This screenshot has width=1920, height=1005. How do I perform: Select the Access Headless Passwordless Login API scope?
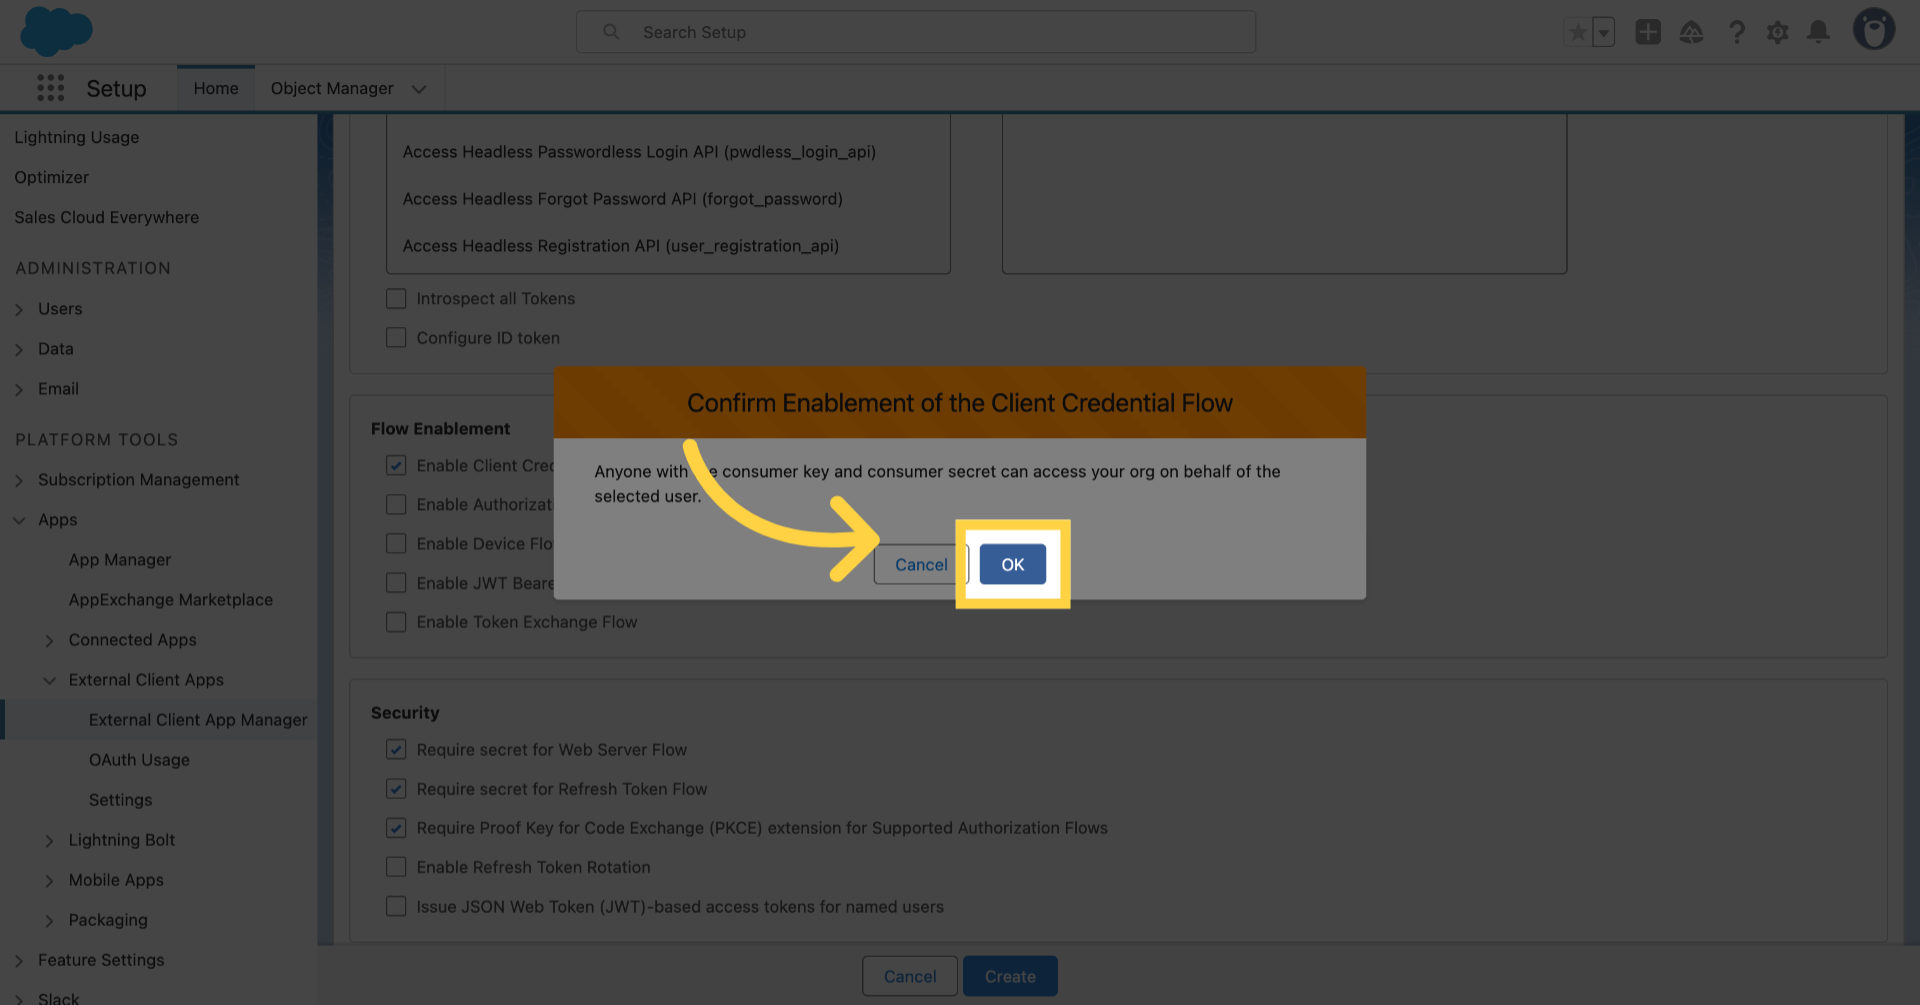pos(639,152)
